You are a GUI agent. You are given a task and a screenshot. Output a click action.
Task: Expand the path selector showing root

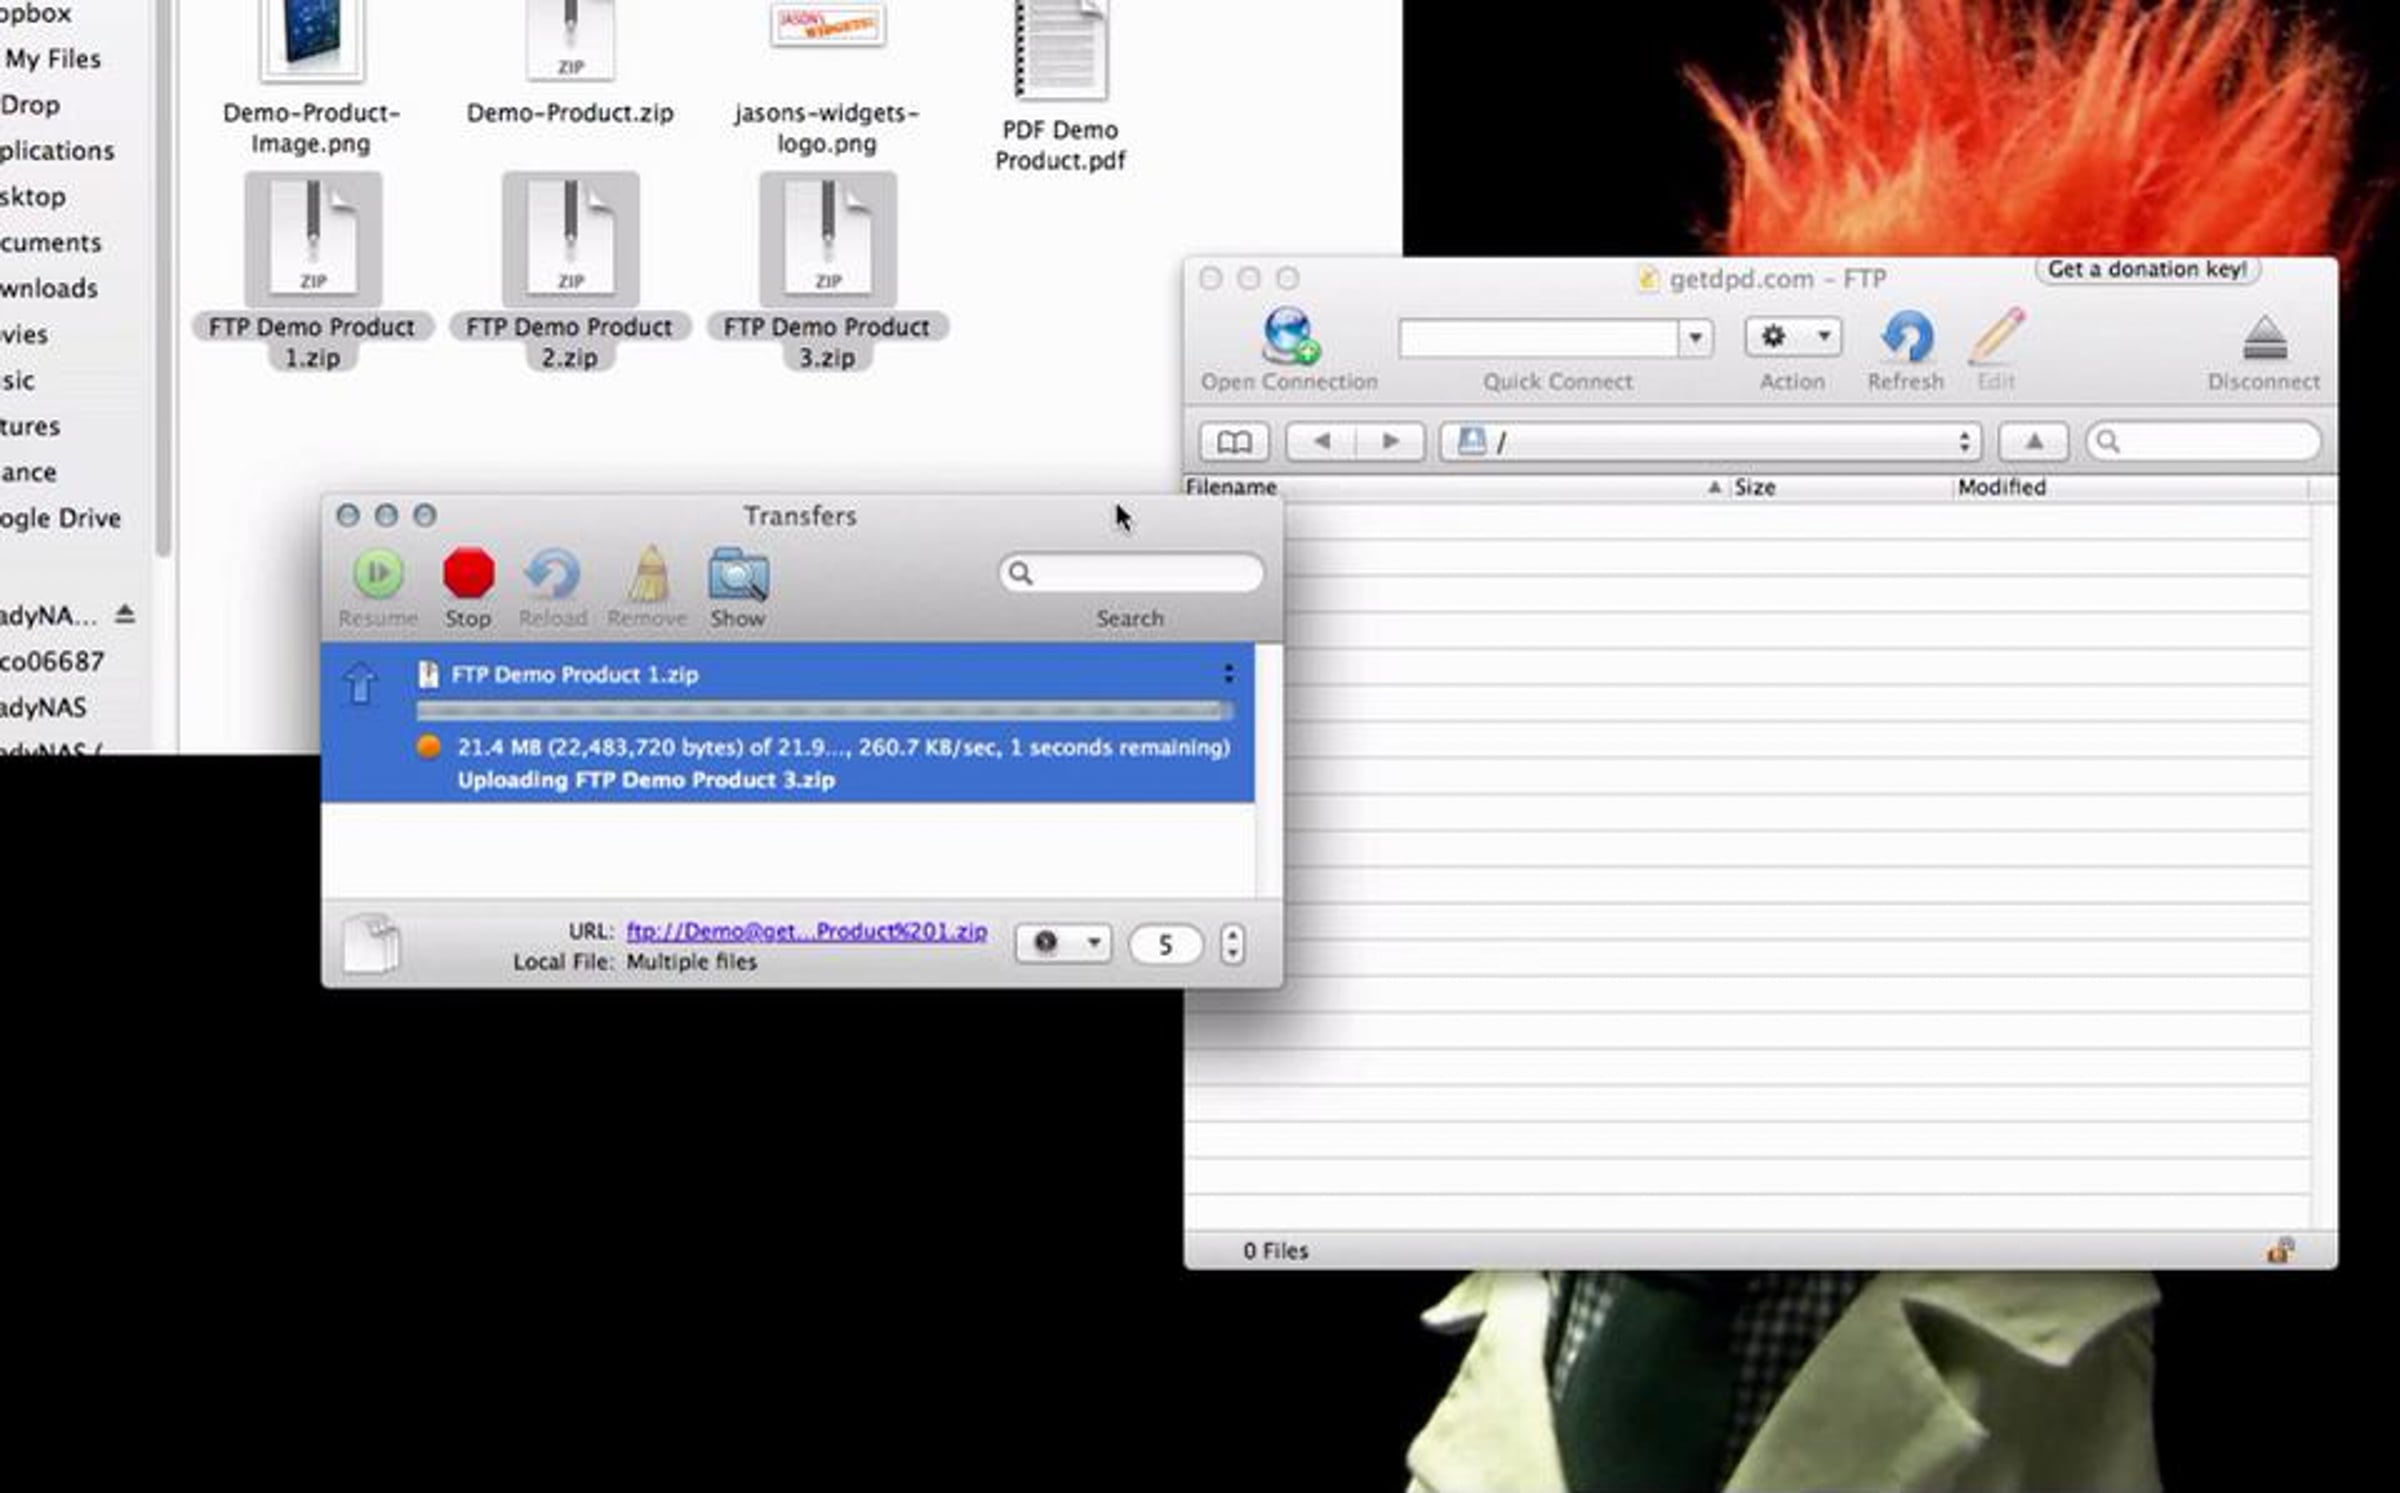click(1708, 442)
